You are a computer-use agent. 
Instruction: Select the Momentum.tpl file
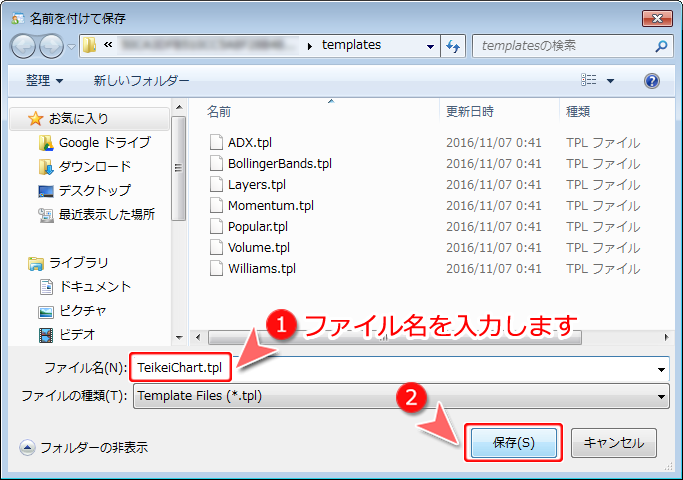point(270,205)
